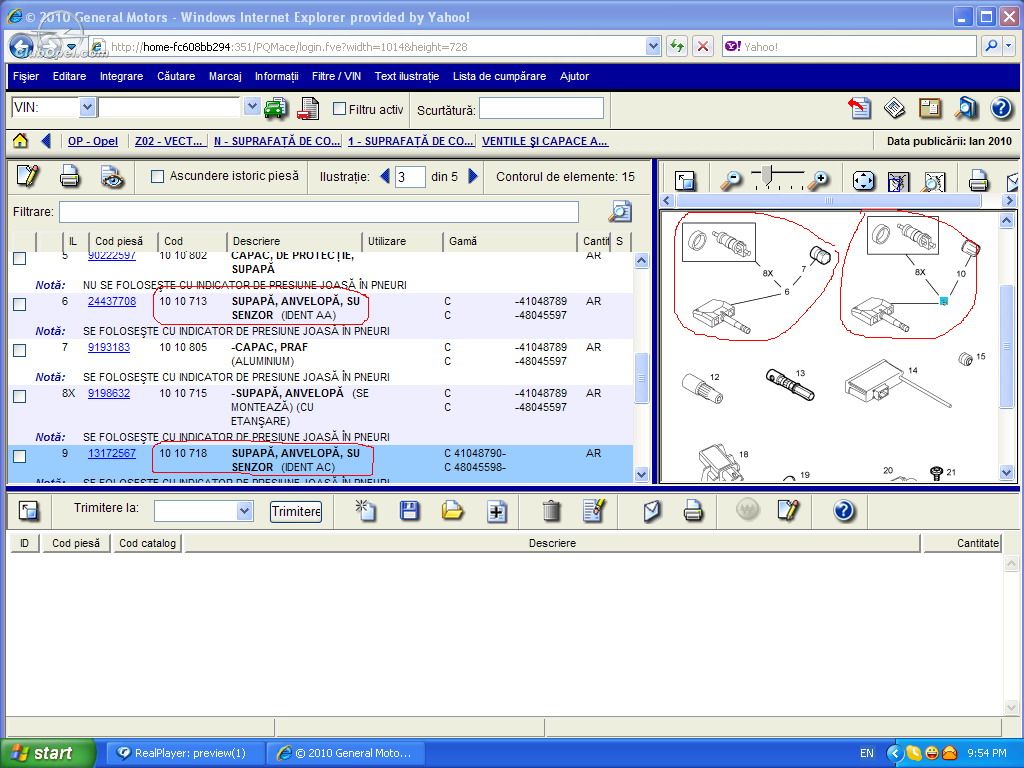Click the save floppy disk icon in shopping list toolbar
The image size is (1024, 768).
(409, 510)
